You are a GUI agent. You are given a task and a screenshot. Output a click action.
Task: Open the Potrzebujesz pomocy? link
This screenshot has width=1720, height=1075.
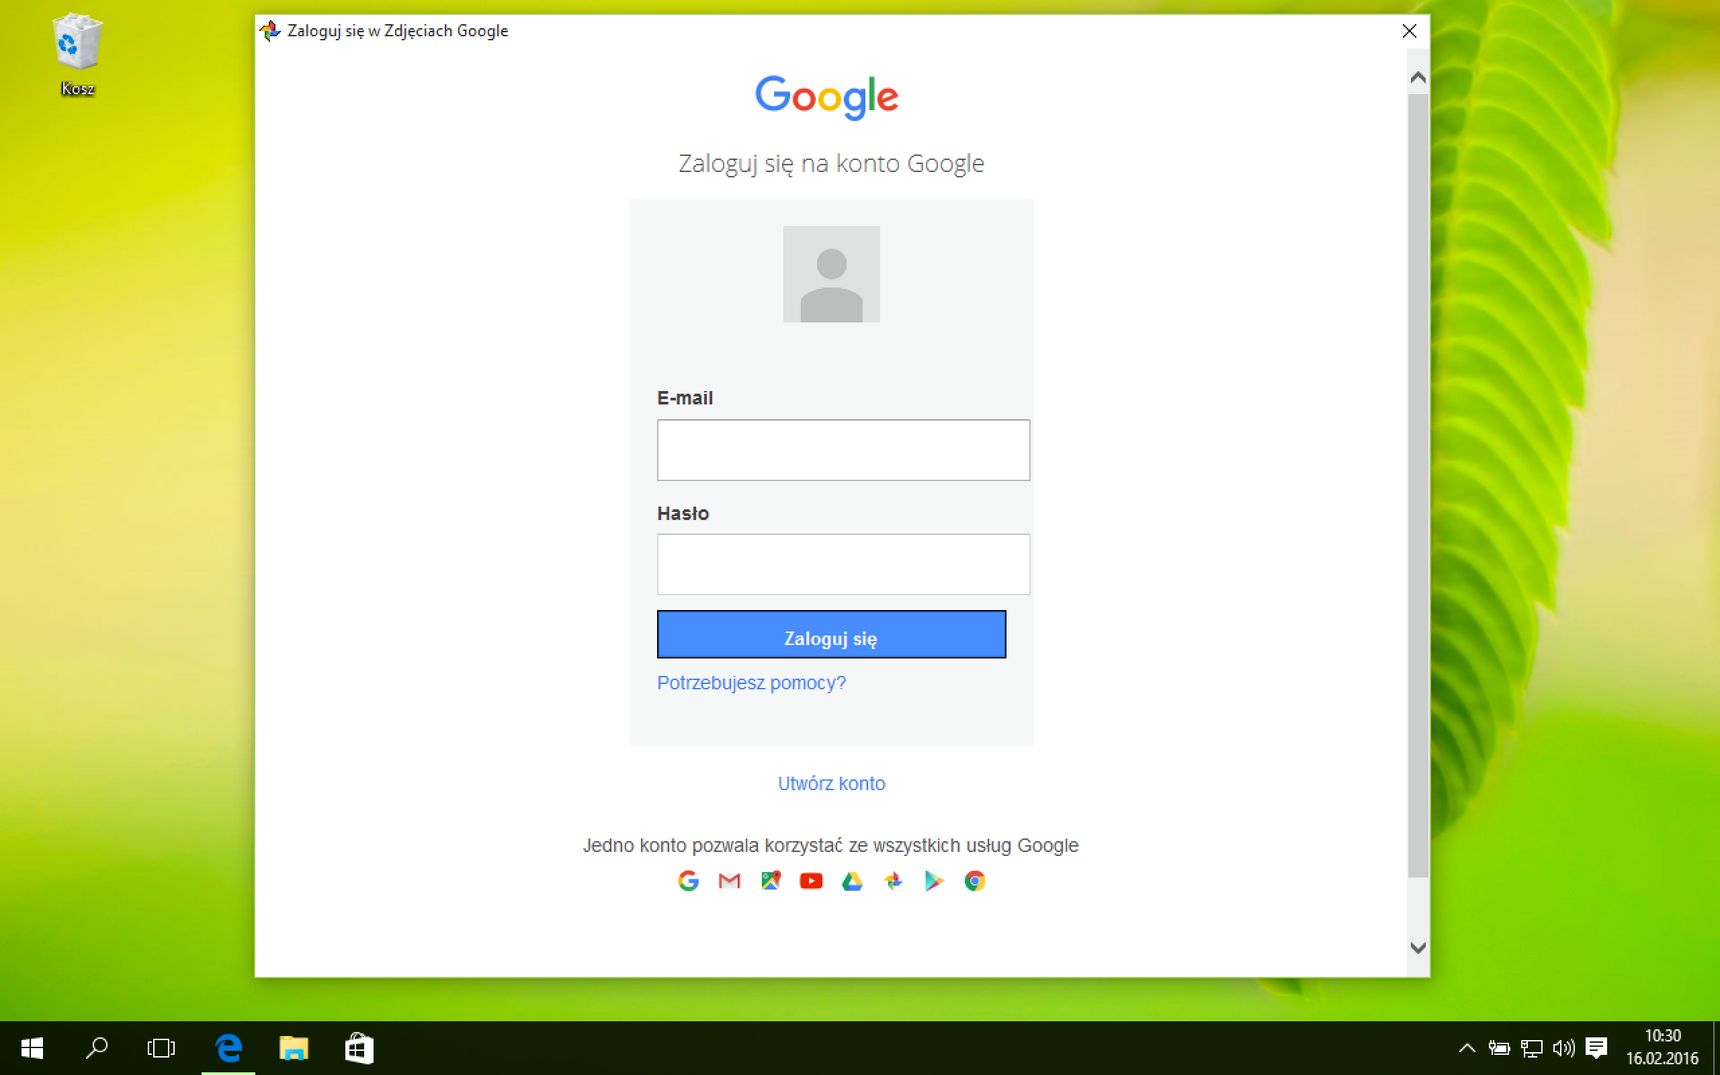coord(751,683)
